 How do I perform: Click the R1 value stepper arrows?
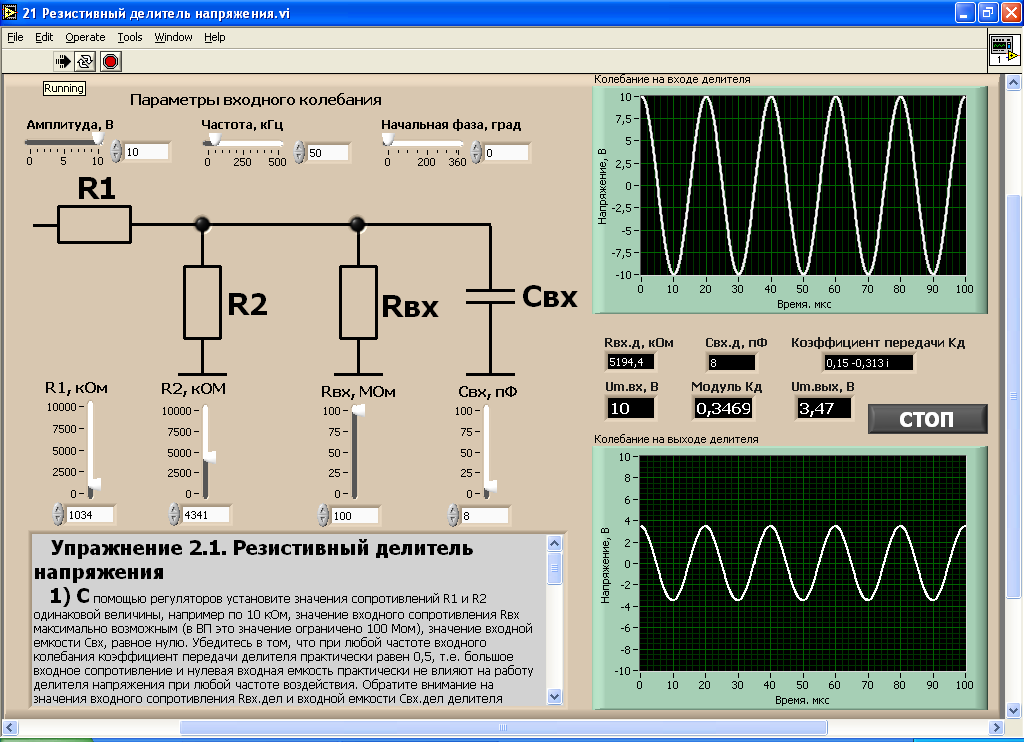58,515
